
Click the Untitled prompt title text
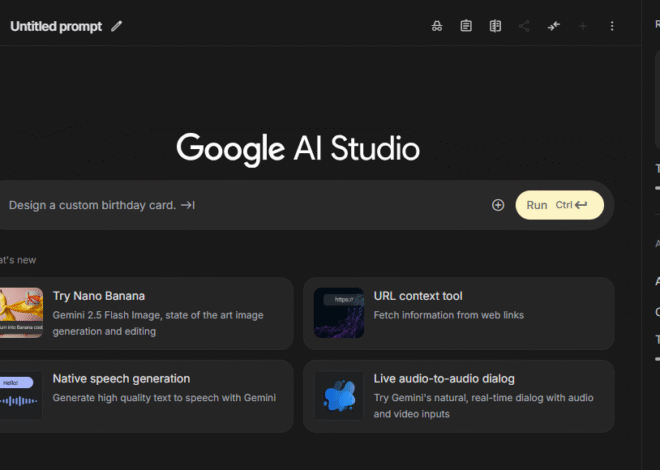[x=56, y=26]
